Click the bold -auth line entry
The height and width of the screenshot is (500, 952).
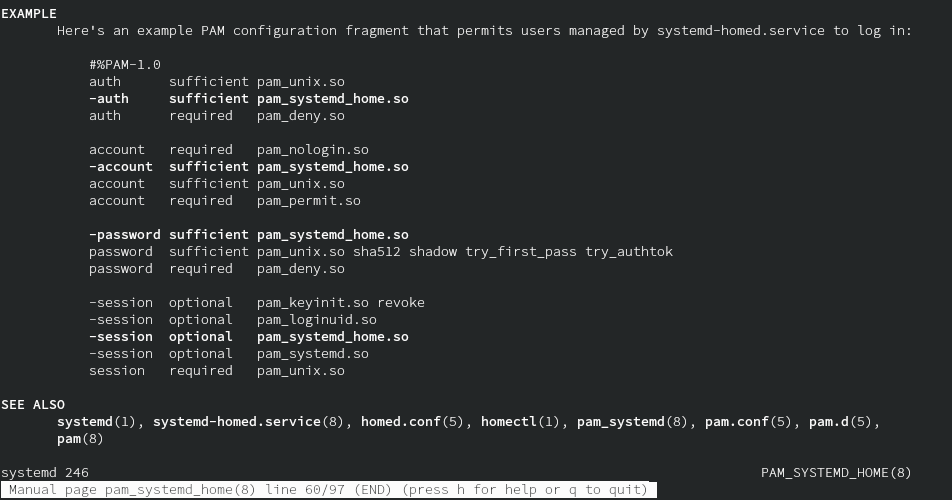point(248,99)
